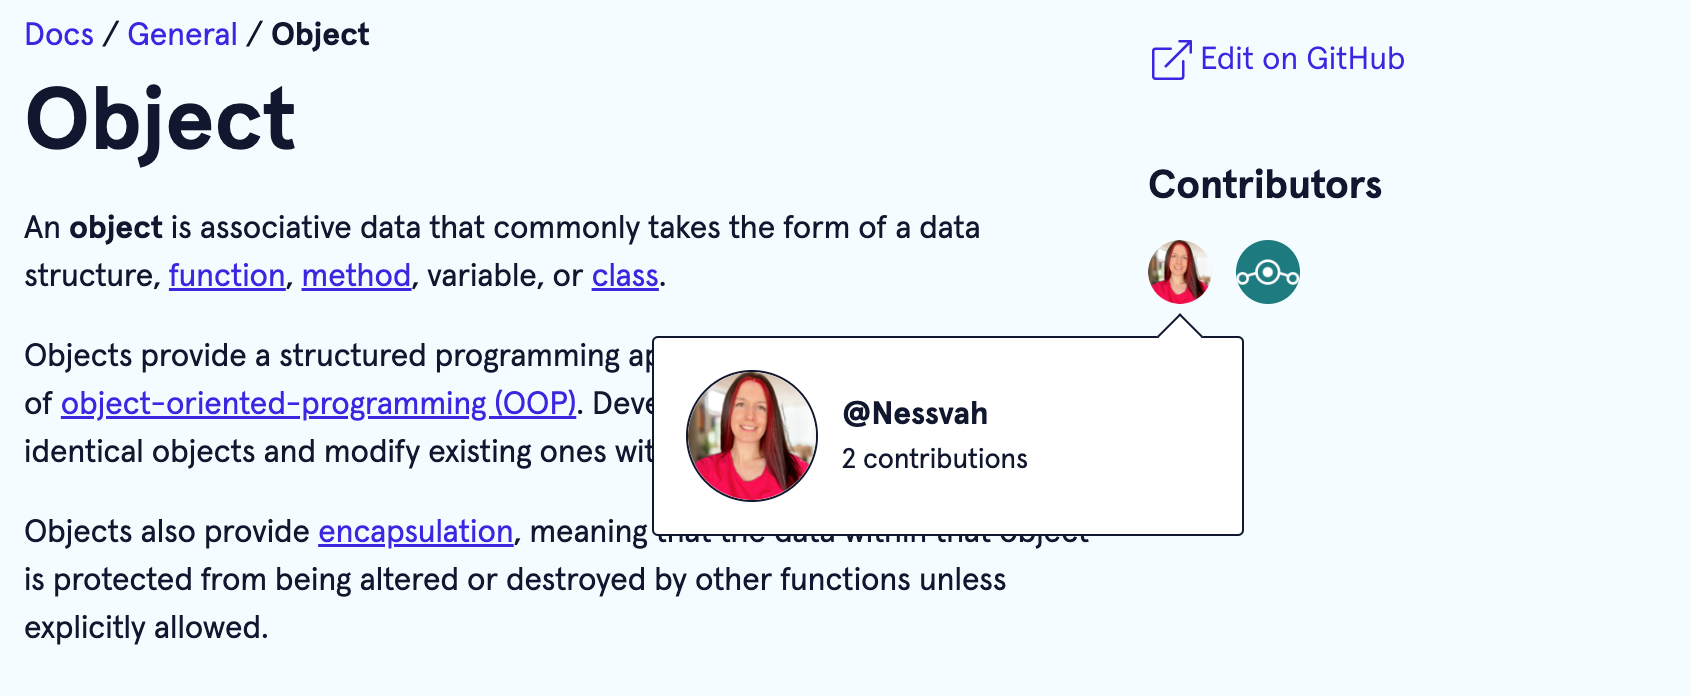Image resolution: width=1690 pixels, height=696 pixels.
Task: Click the Edit on GitHub external link icon
Action: click(1171, 58)
